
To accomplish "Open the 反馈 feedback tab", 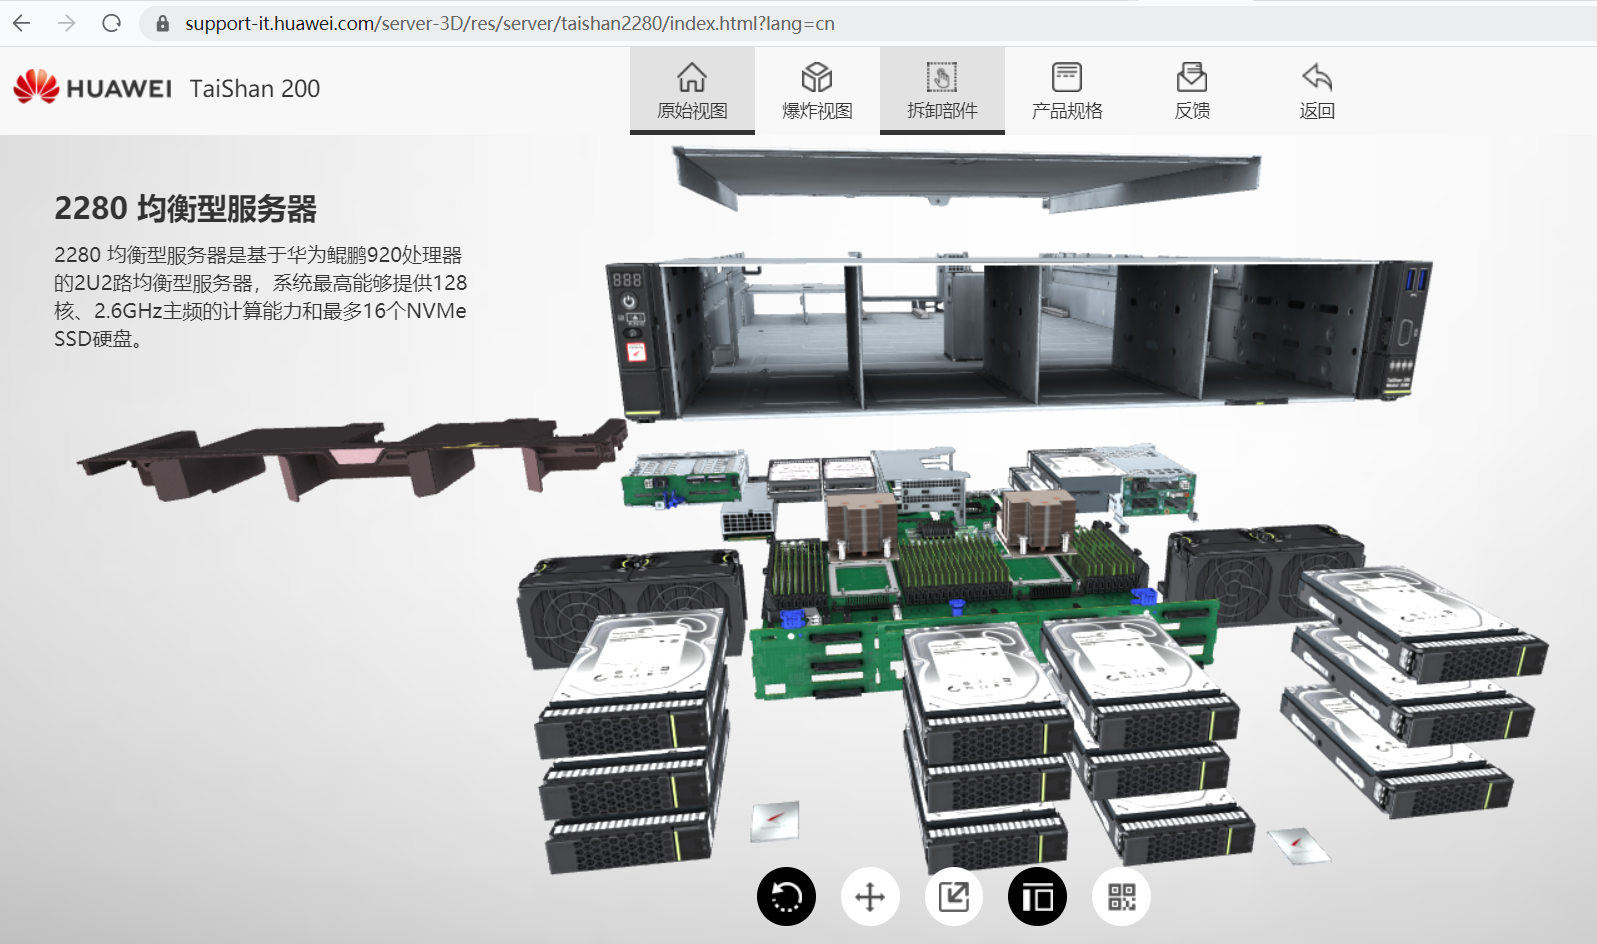I will [x=1192, y=90].
